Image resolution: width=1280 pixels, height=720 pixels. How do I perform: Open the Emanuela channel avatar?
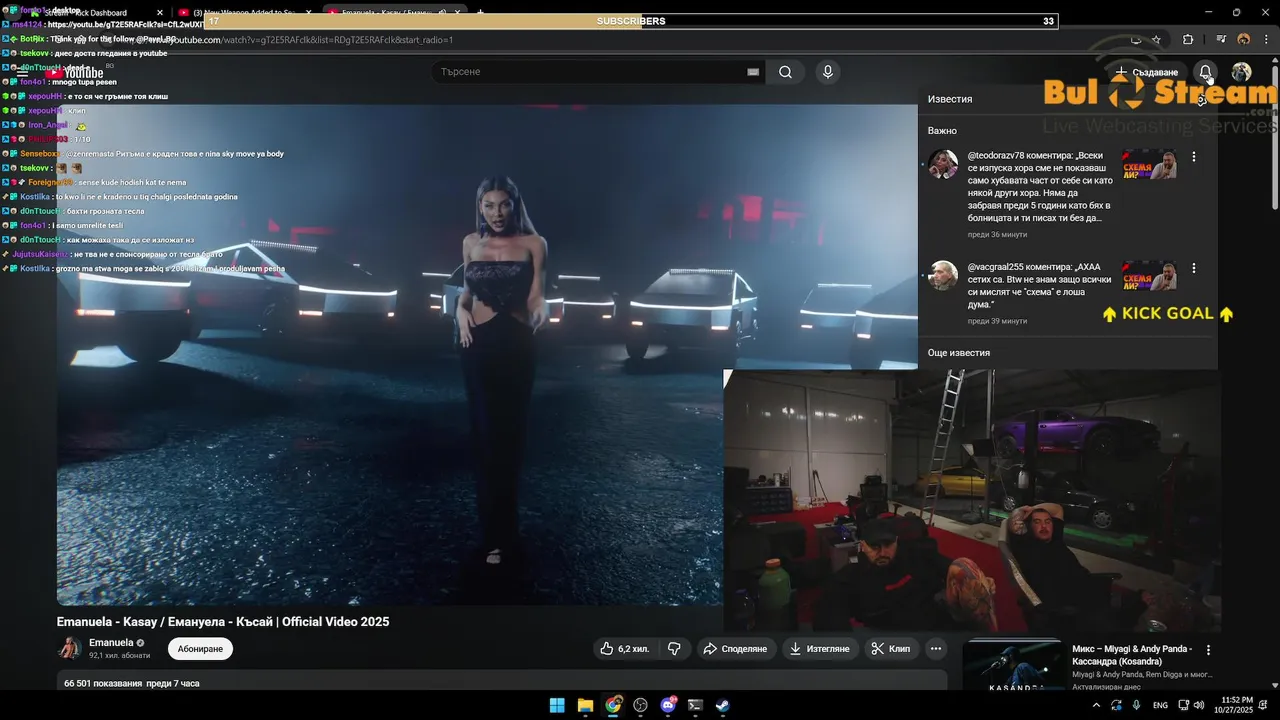pos(70,648)
